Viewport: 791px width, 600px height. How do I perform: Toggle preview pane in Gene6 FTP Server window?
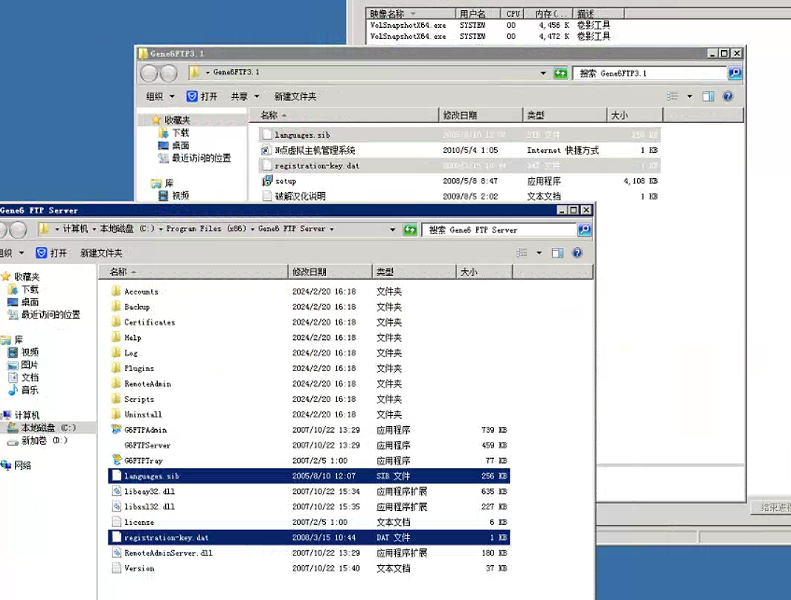pos(558,253)
